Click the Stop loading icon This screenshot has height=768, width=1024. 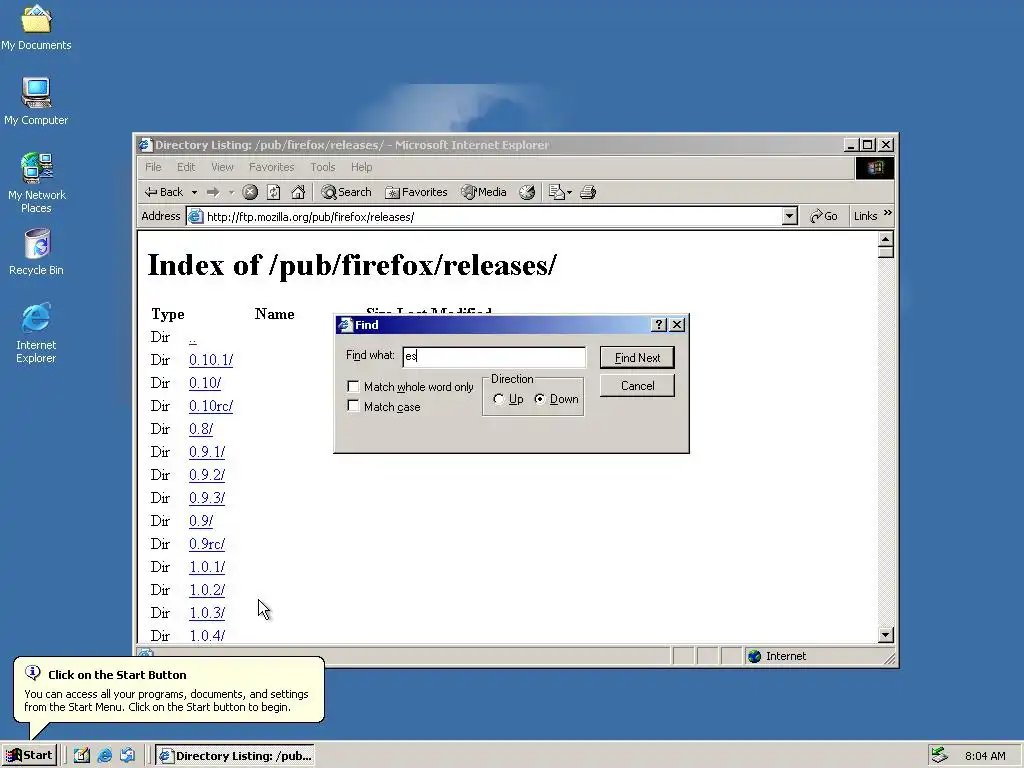250,192
